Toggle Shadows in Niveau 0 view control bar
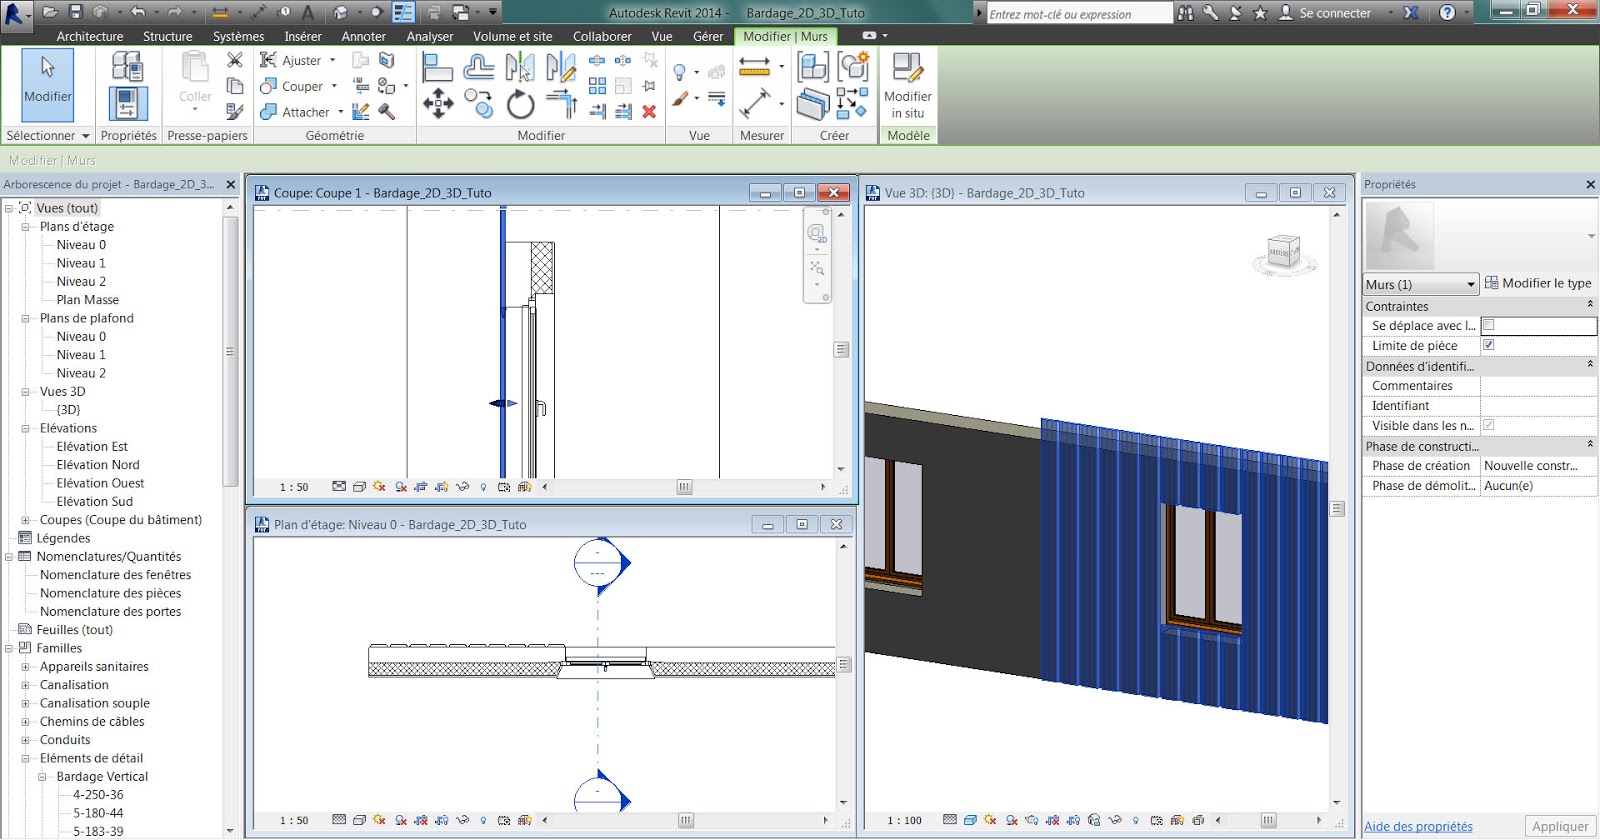1600x840 pixels. [x=401, y=820]
